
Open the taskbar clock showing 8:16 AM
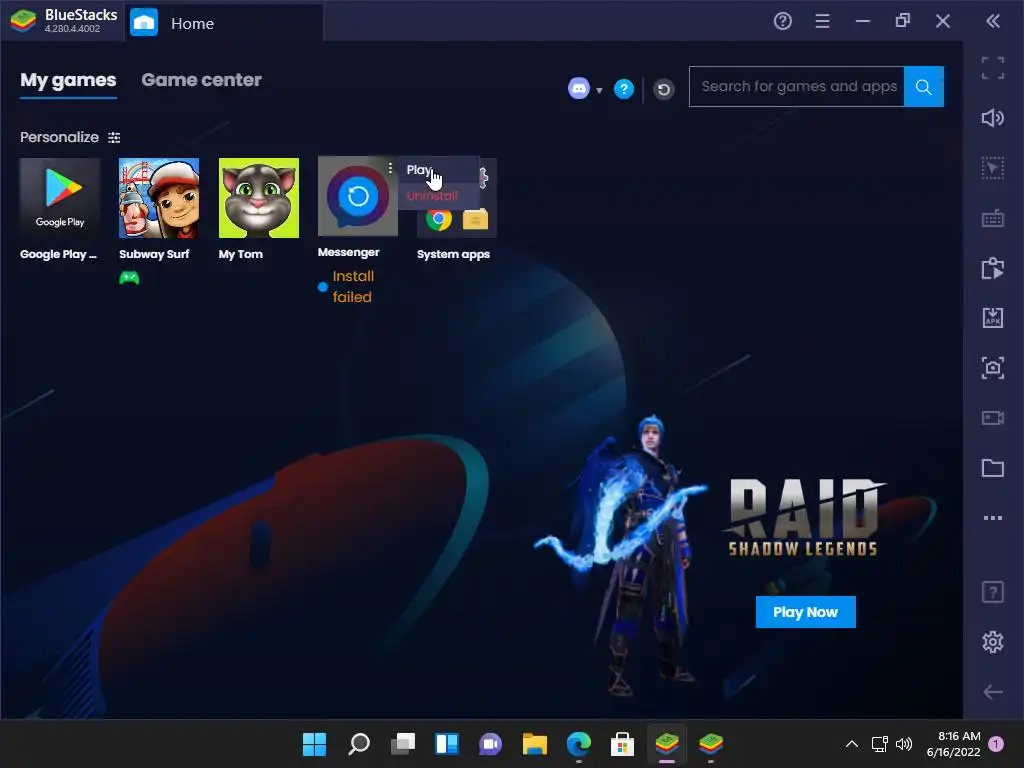[x=953, y=744]
